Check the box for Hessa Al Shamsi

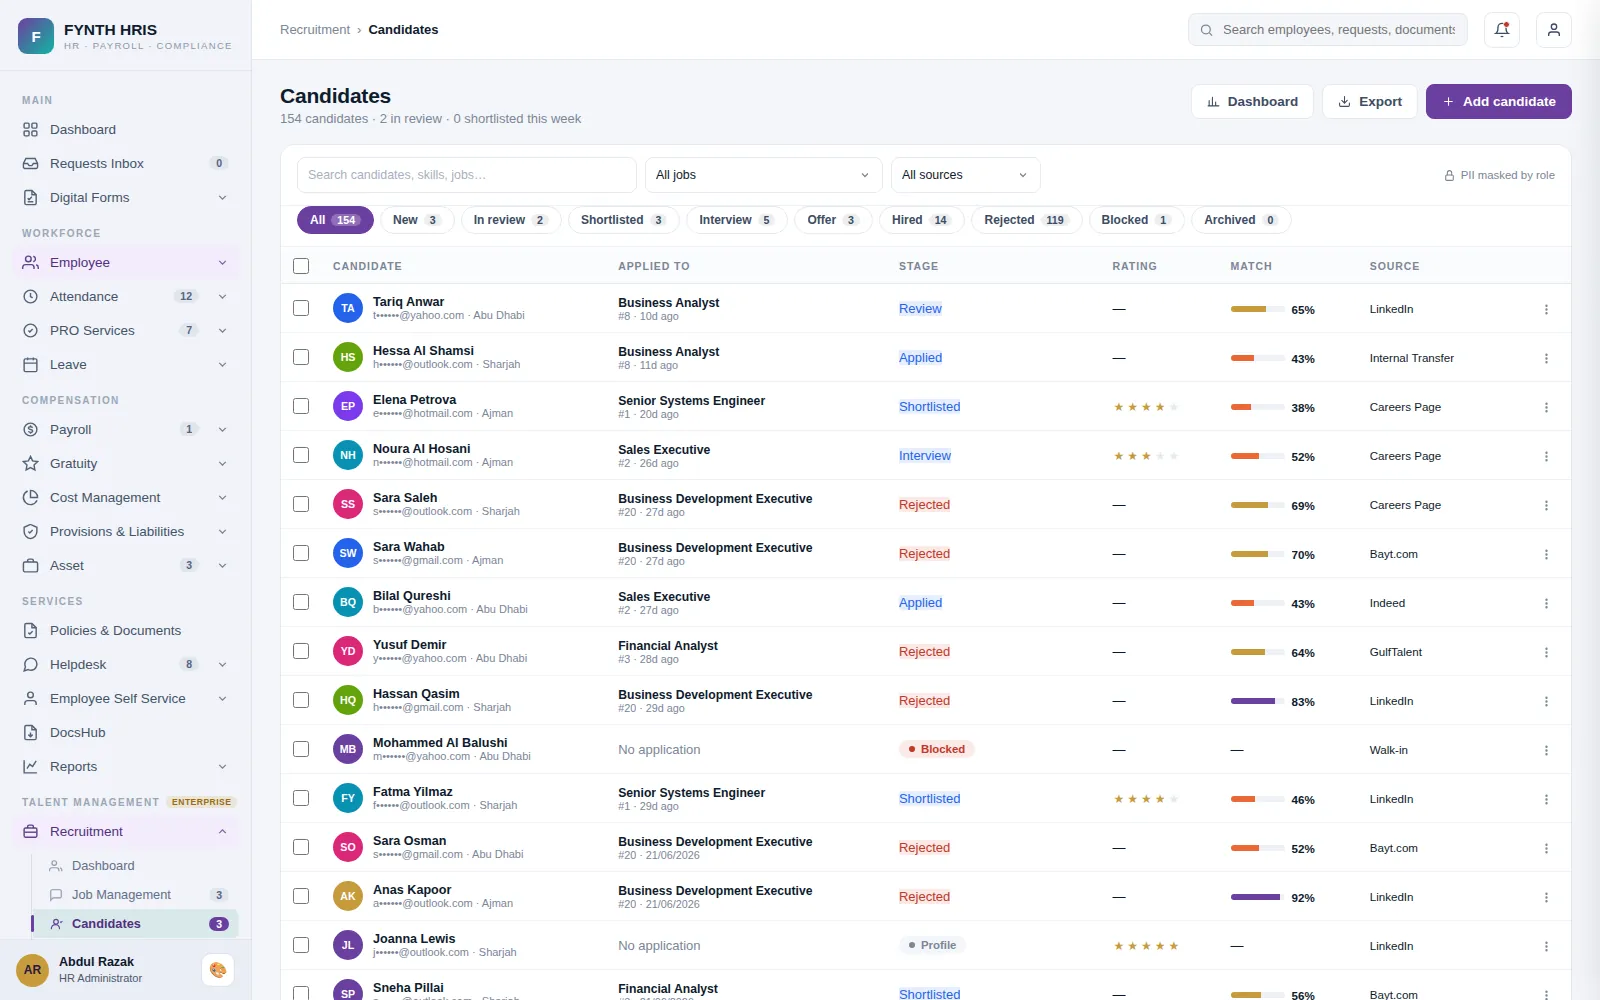[x=301, y=357]
